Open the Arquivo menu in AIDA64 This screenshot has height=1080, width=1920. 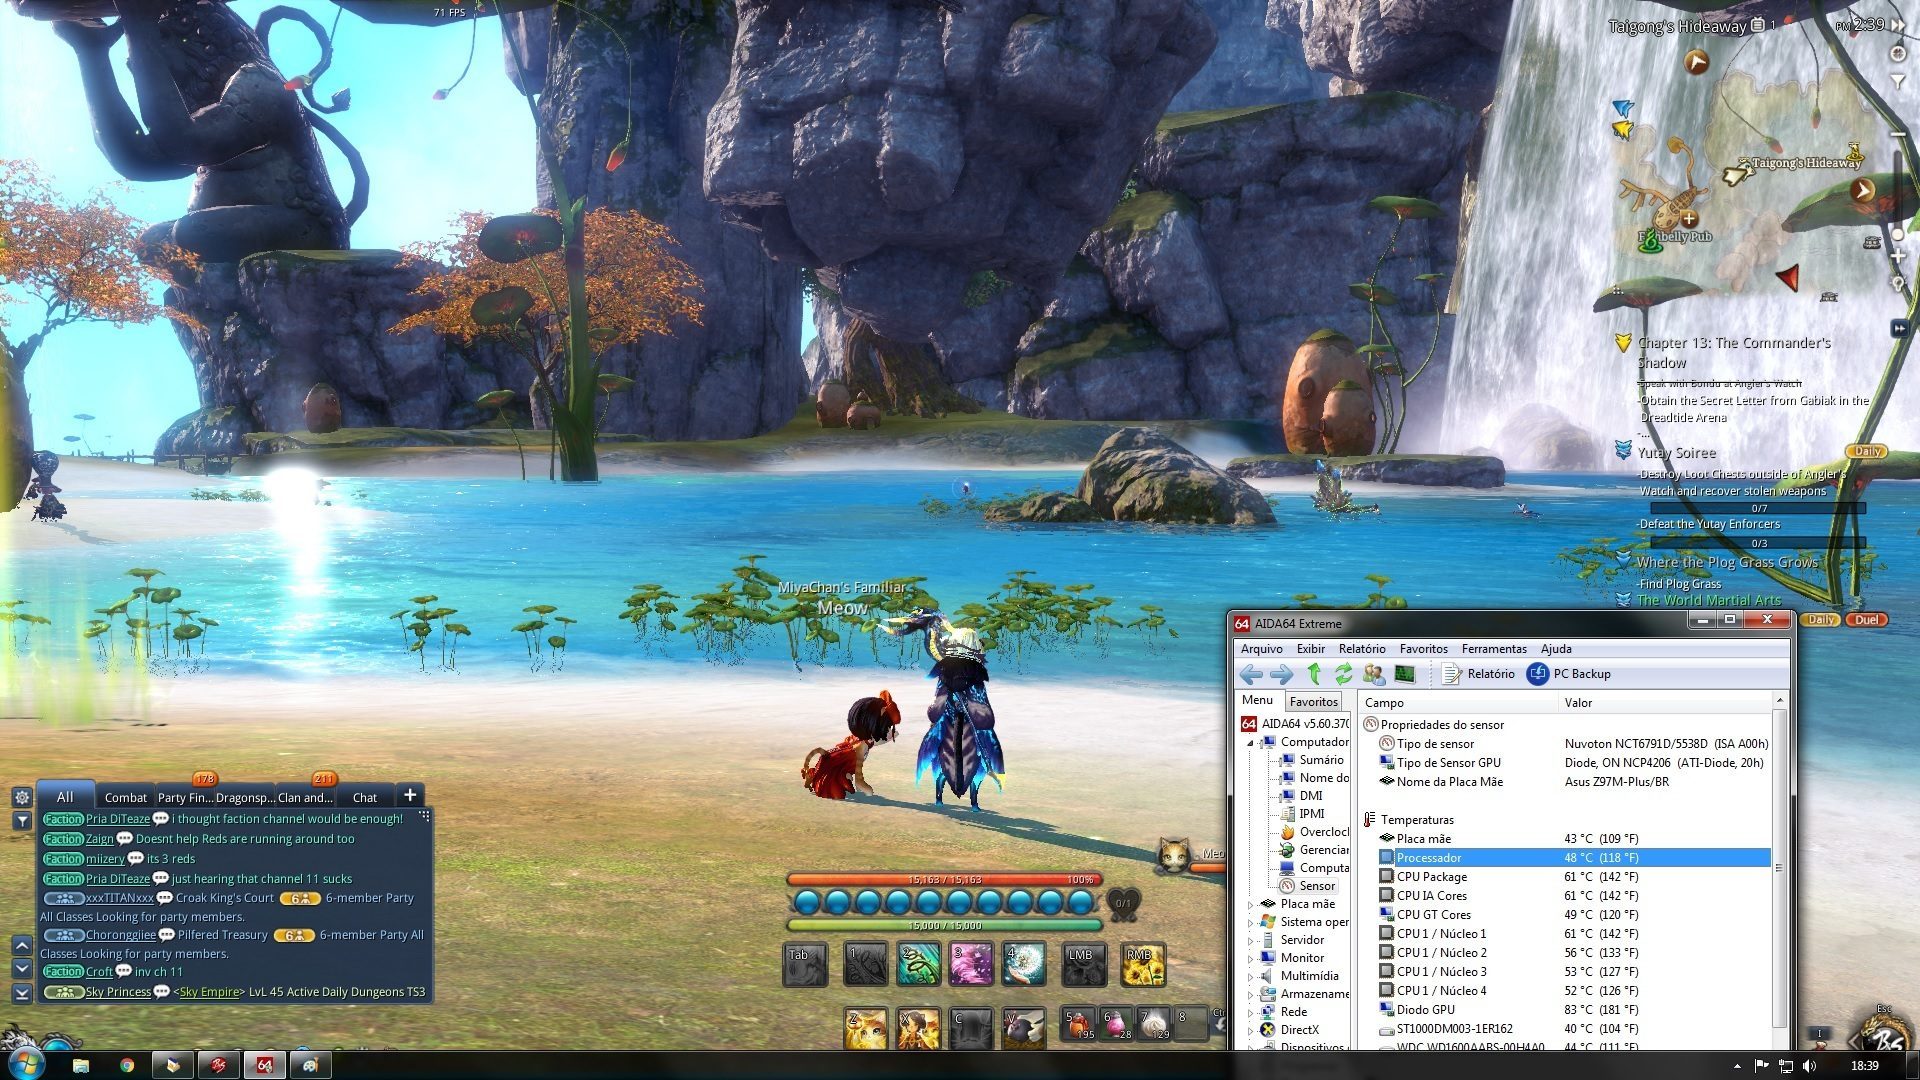pos(1261,649)
